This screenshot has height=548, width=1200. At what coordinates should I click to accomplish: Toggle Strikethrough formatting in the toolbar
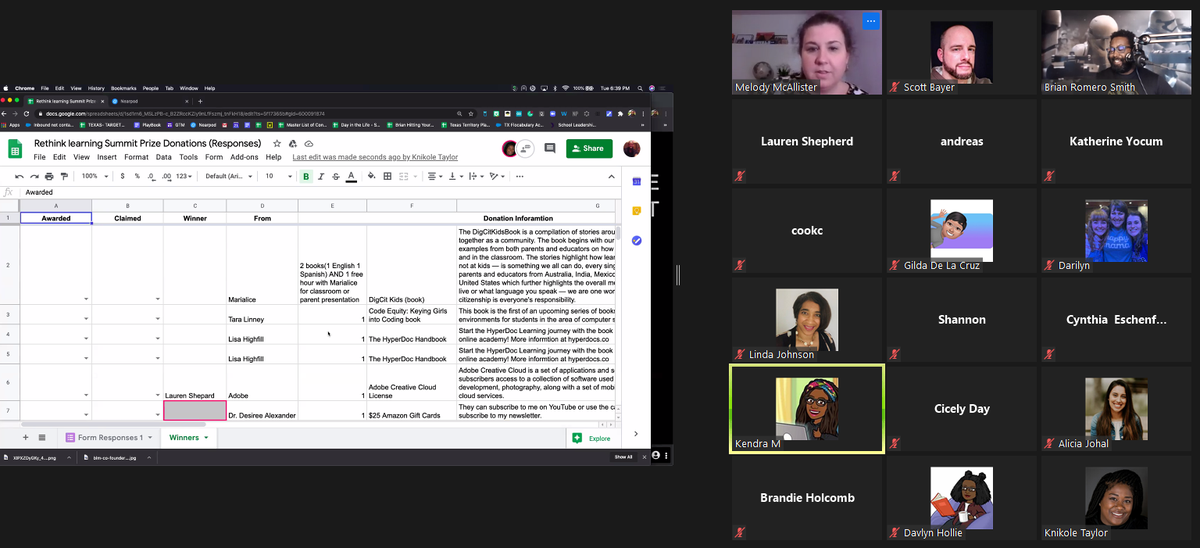click(x=336, y=176)
